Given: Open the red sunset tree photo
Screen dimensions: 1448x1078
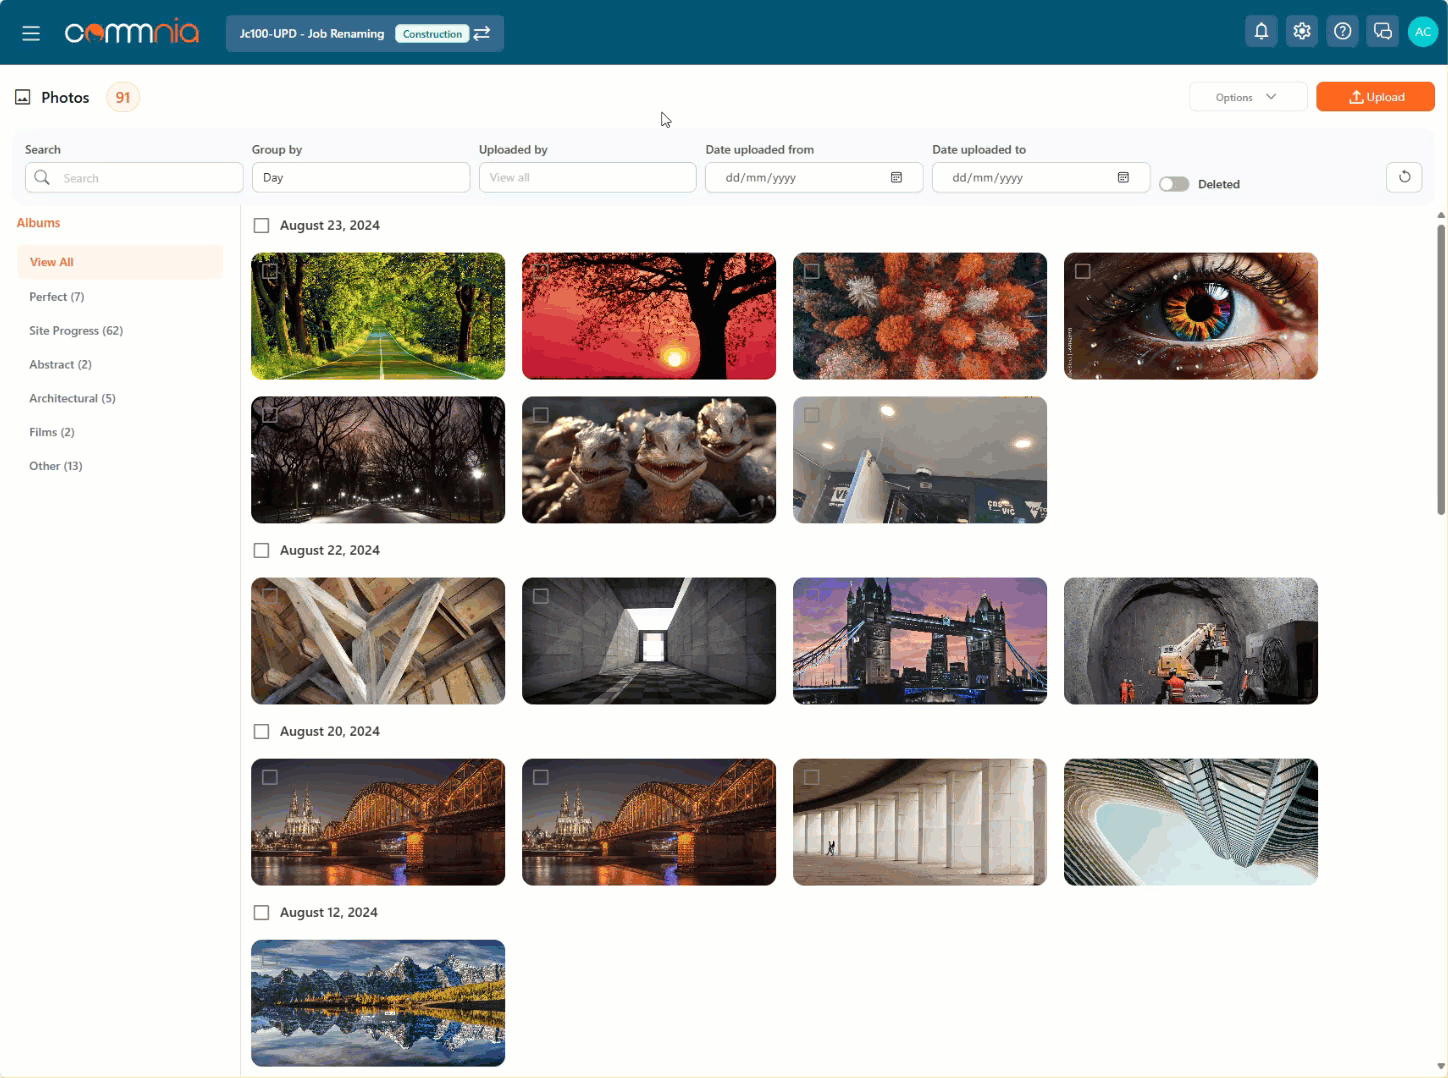Looking at the screenshot, I should coord(649,316).
